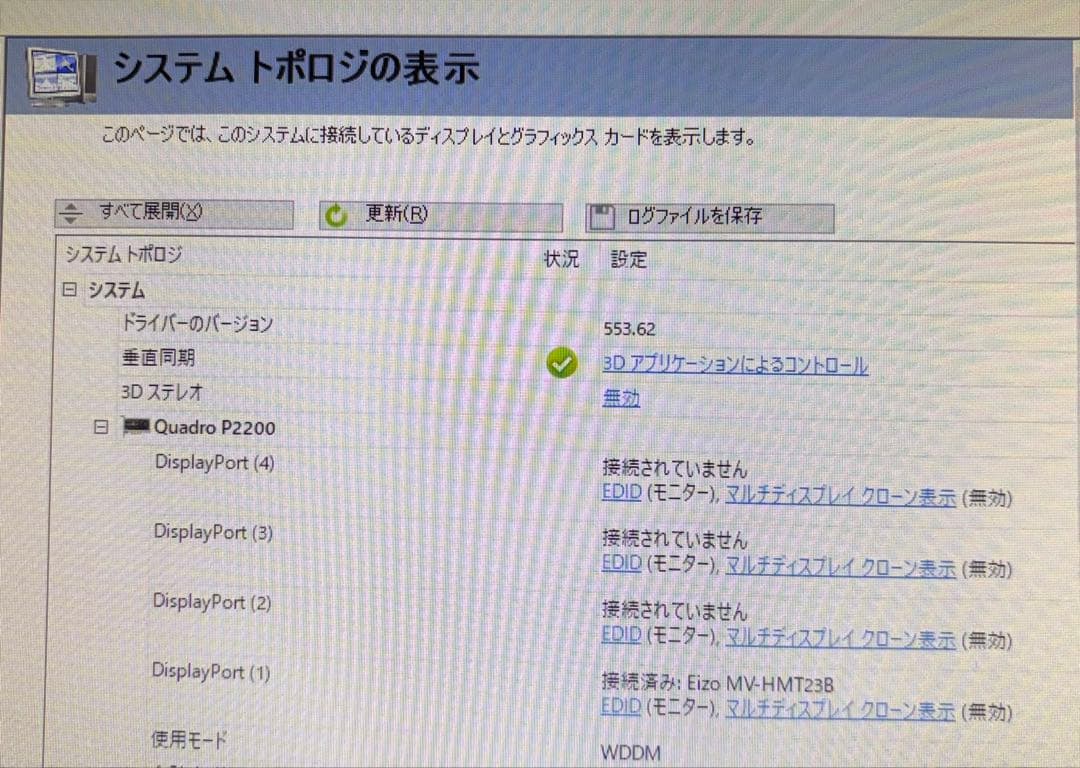The image size is (1080, 768).
Task: Click the green checkmark next to 垂直同期
Action: (x=562, y=362)
